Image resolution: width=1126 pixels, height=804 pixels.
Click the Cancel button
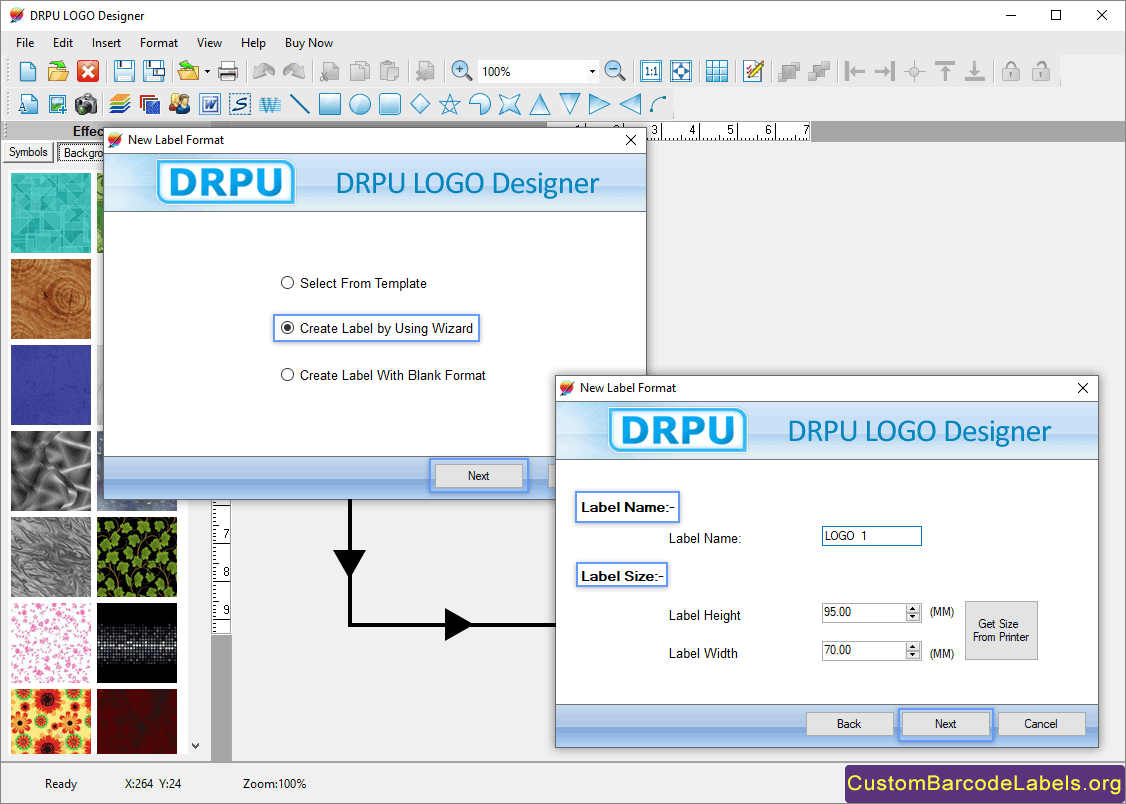(x=1041, y=724)
